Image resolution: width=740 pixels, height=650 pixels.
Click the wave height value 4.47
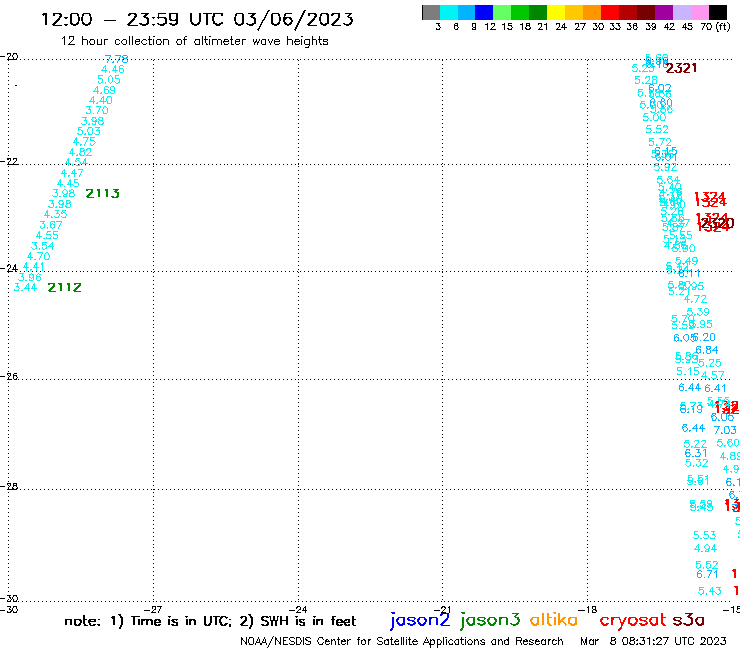click(x=72, y=173)
